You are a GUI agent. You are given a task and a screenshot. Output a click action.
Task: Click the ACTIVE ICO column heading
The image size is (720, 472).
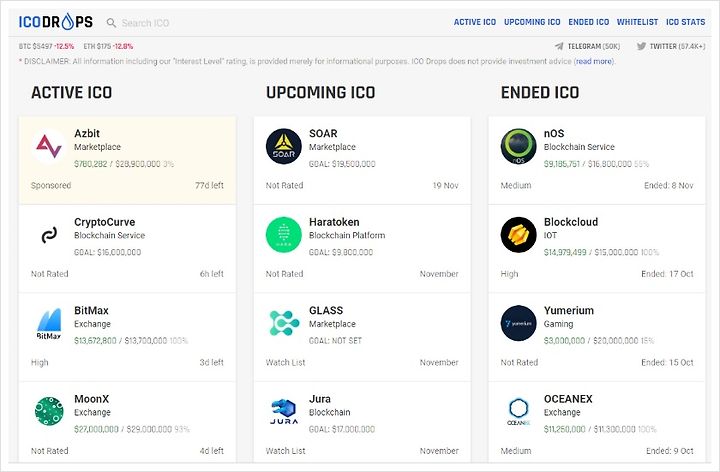(x=72, y=93)
